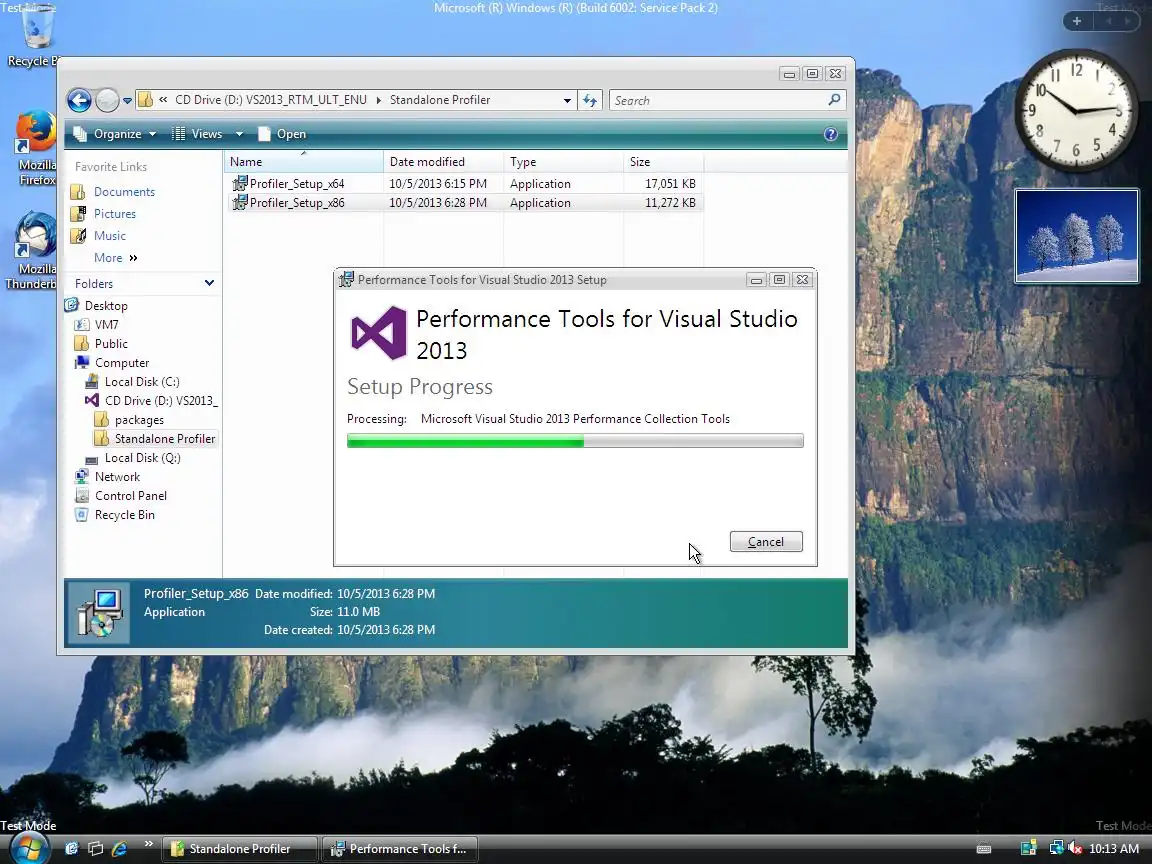This screenshot has width=1152, height=864.
Task: Click the 17,051 KB size cell
Action: tap(670, 184)
